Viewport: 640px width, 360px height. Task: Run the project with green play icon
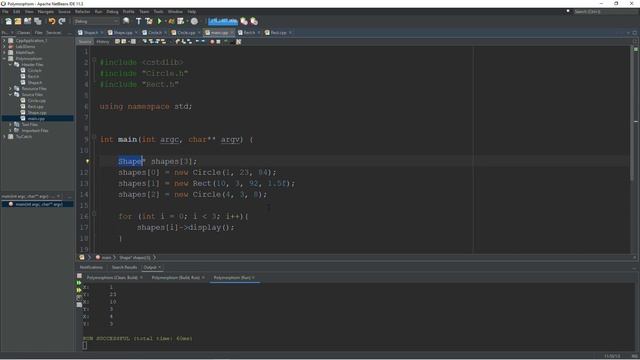pos(160,21)
